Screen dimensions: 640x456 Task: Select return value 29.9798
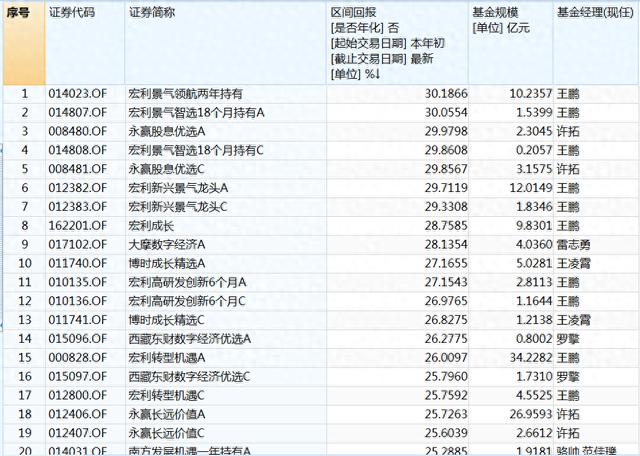pos(446,131)
